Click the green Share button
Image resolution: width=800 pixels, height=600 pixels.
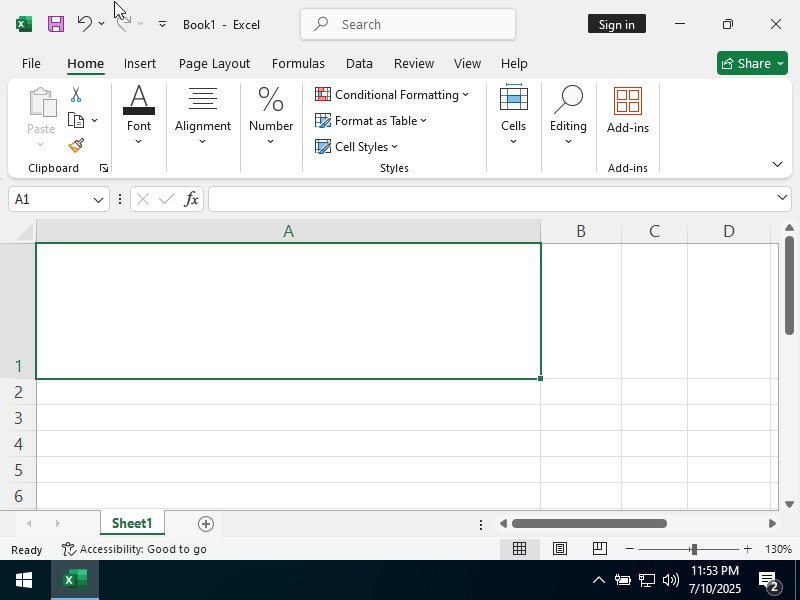[x=752, y=63]
